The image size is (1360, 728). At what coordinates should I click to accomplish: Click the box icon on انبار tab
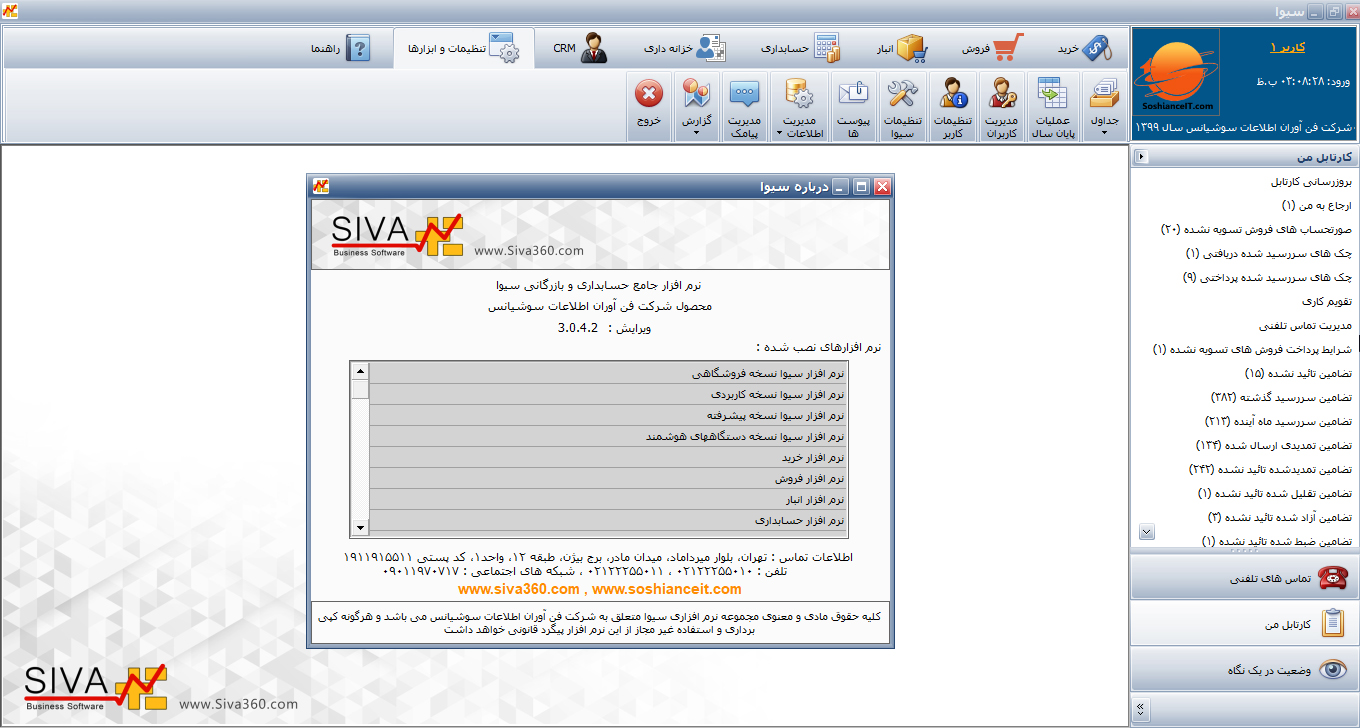click(911, 48)
